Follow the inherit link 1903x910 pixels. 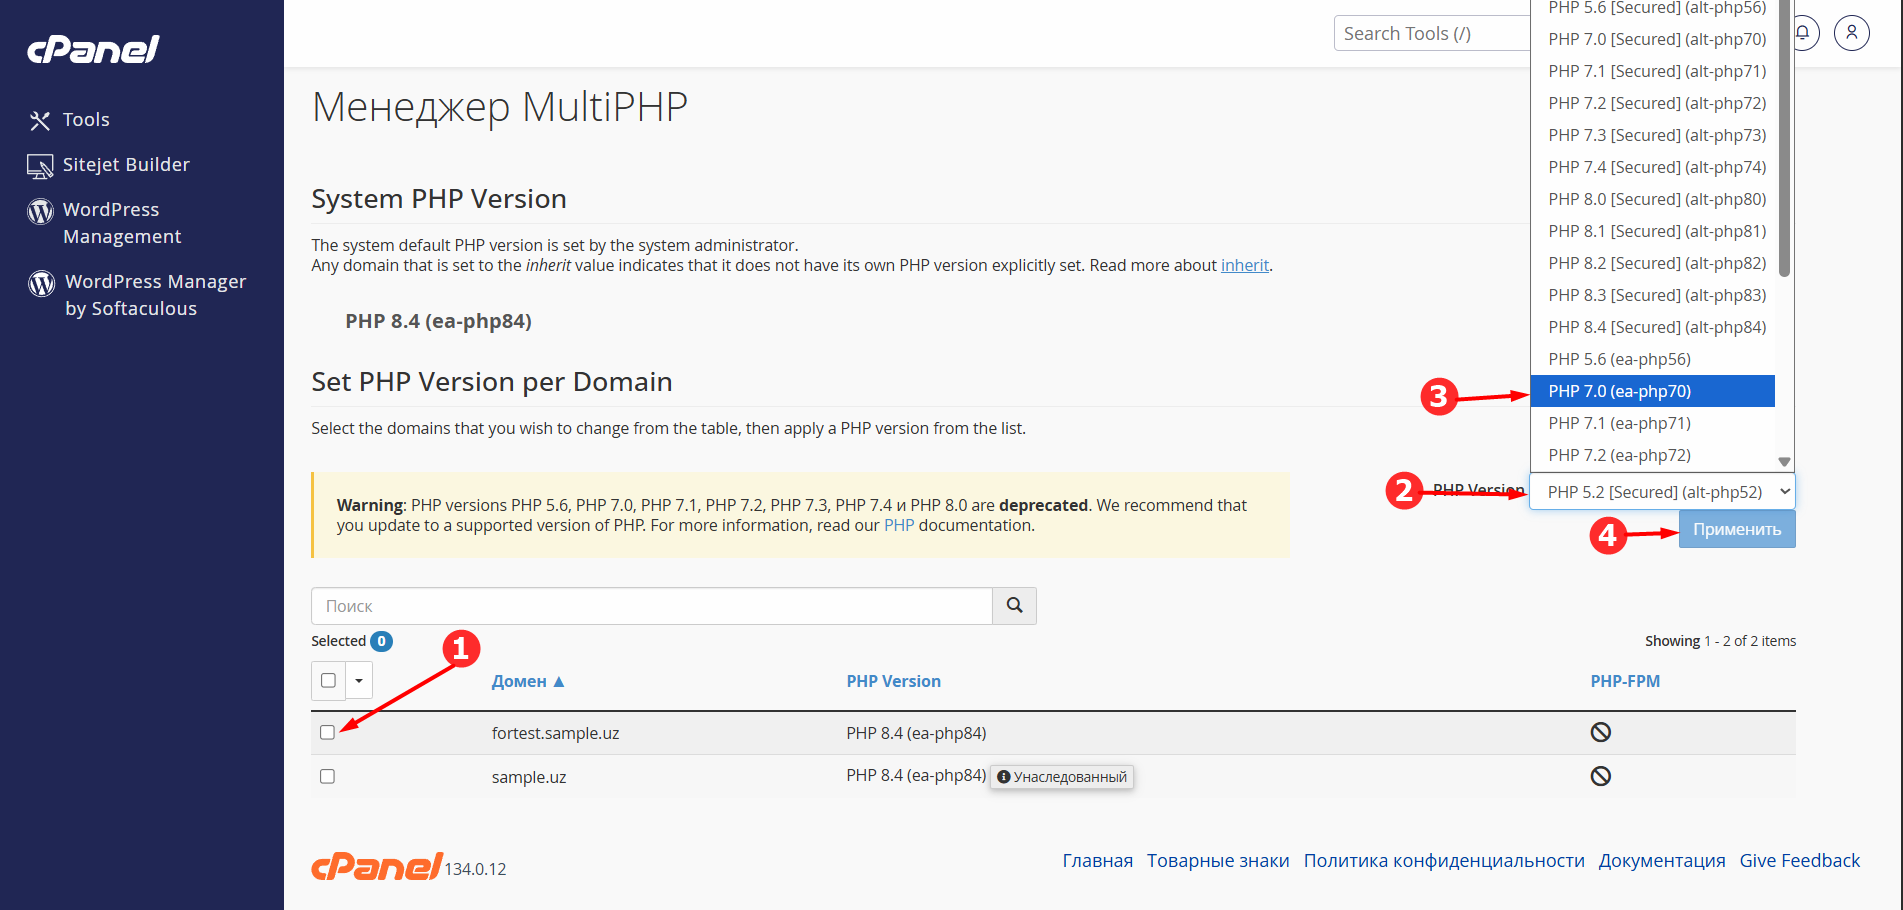1245,265
